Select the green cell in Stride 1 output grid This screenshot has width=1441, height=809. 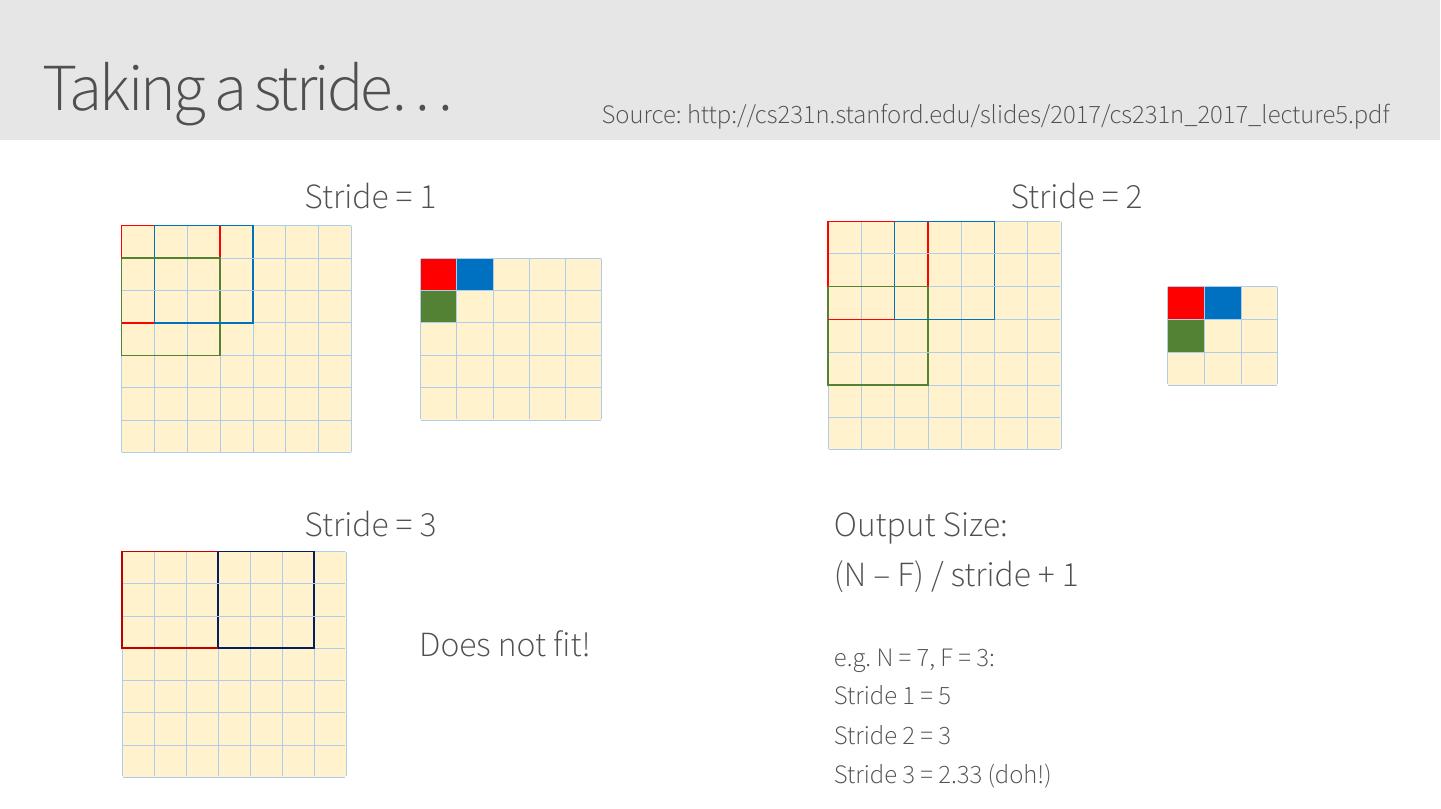438,306
